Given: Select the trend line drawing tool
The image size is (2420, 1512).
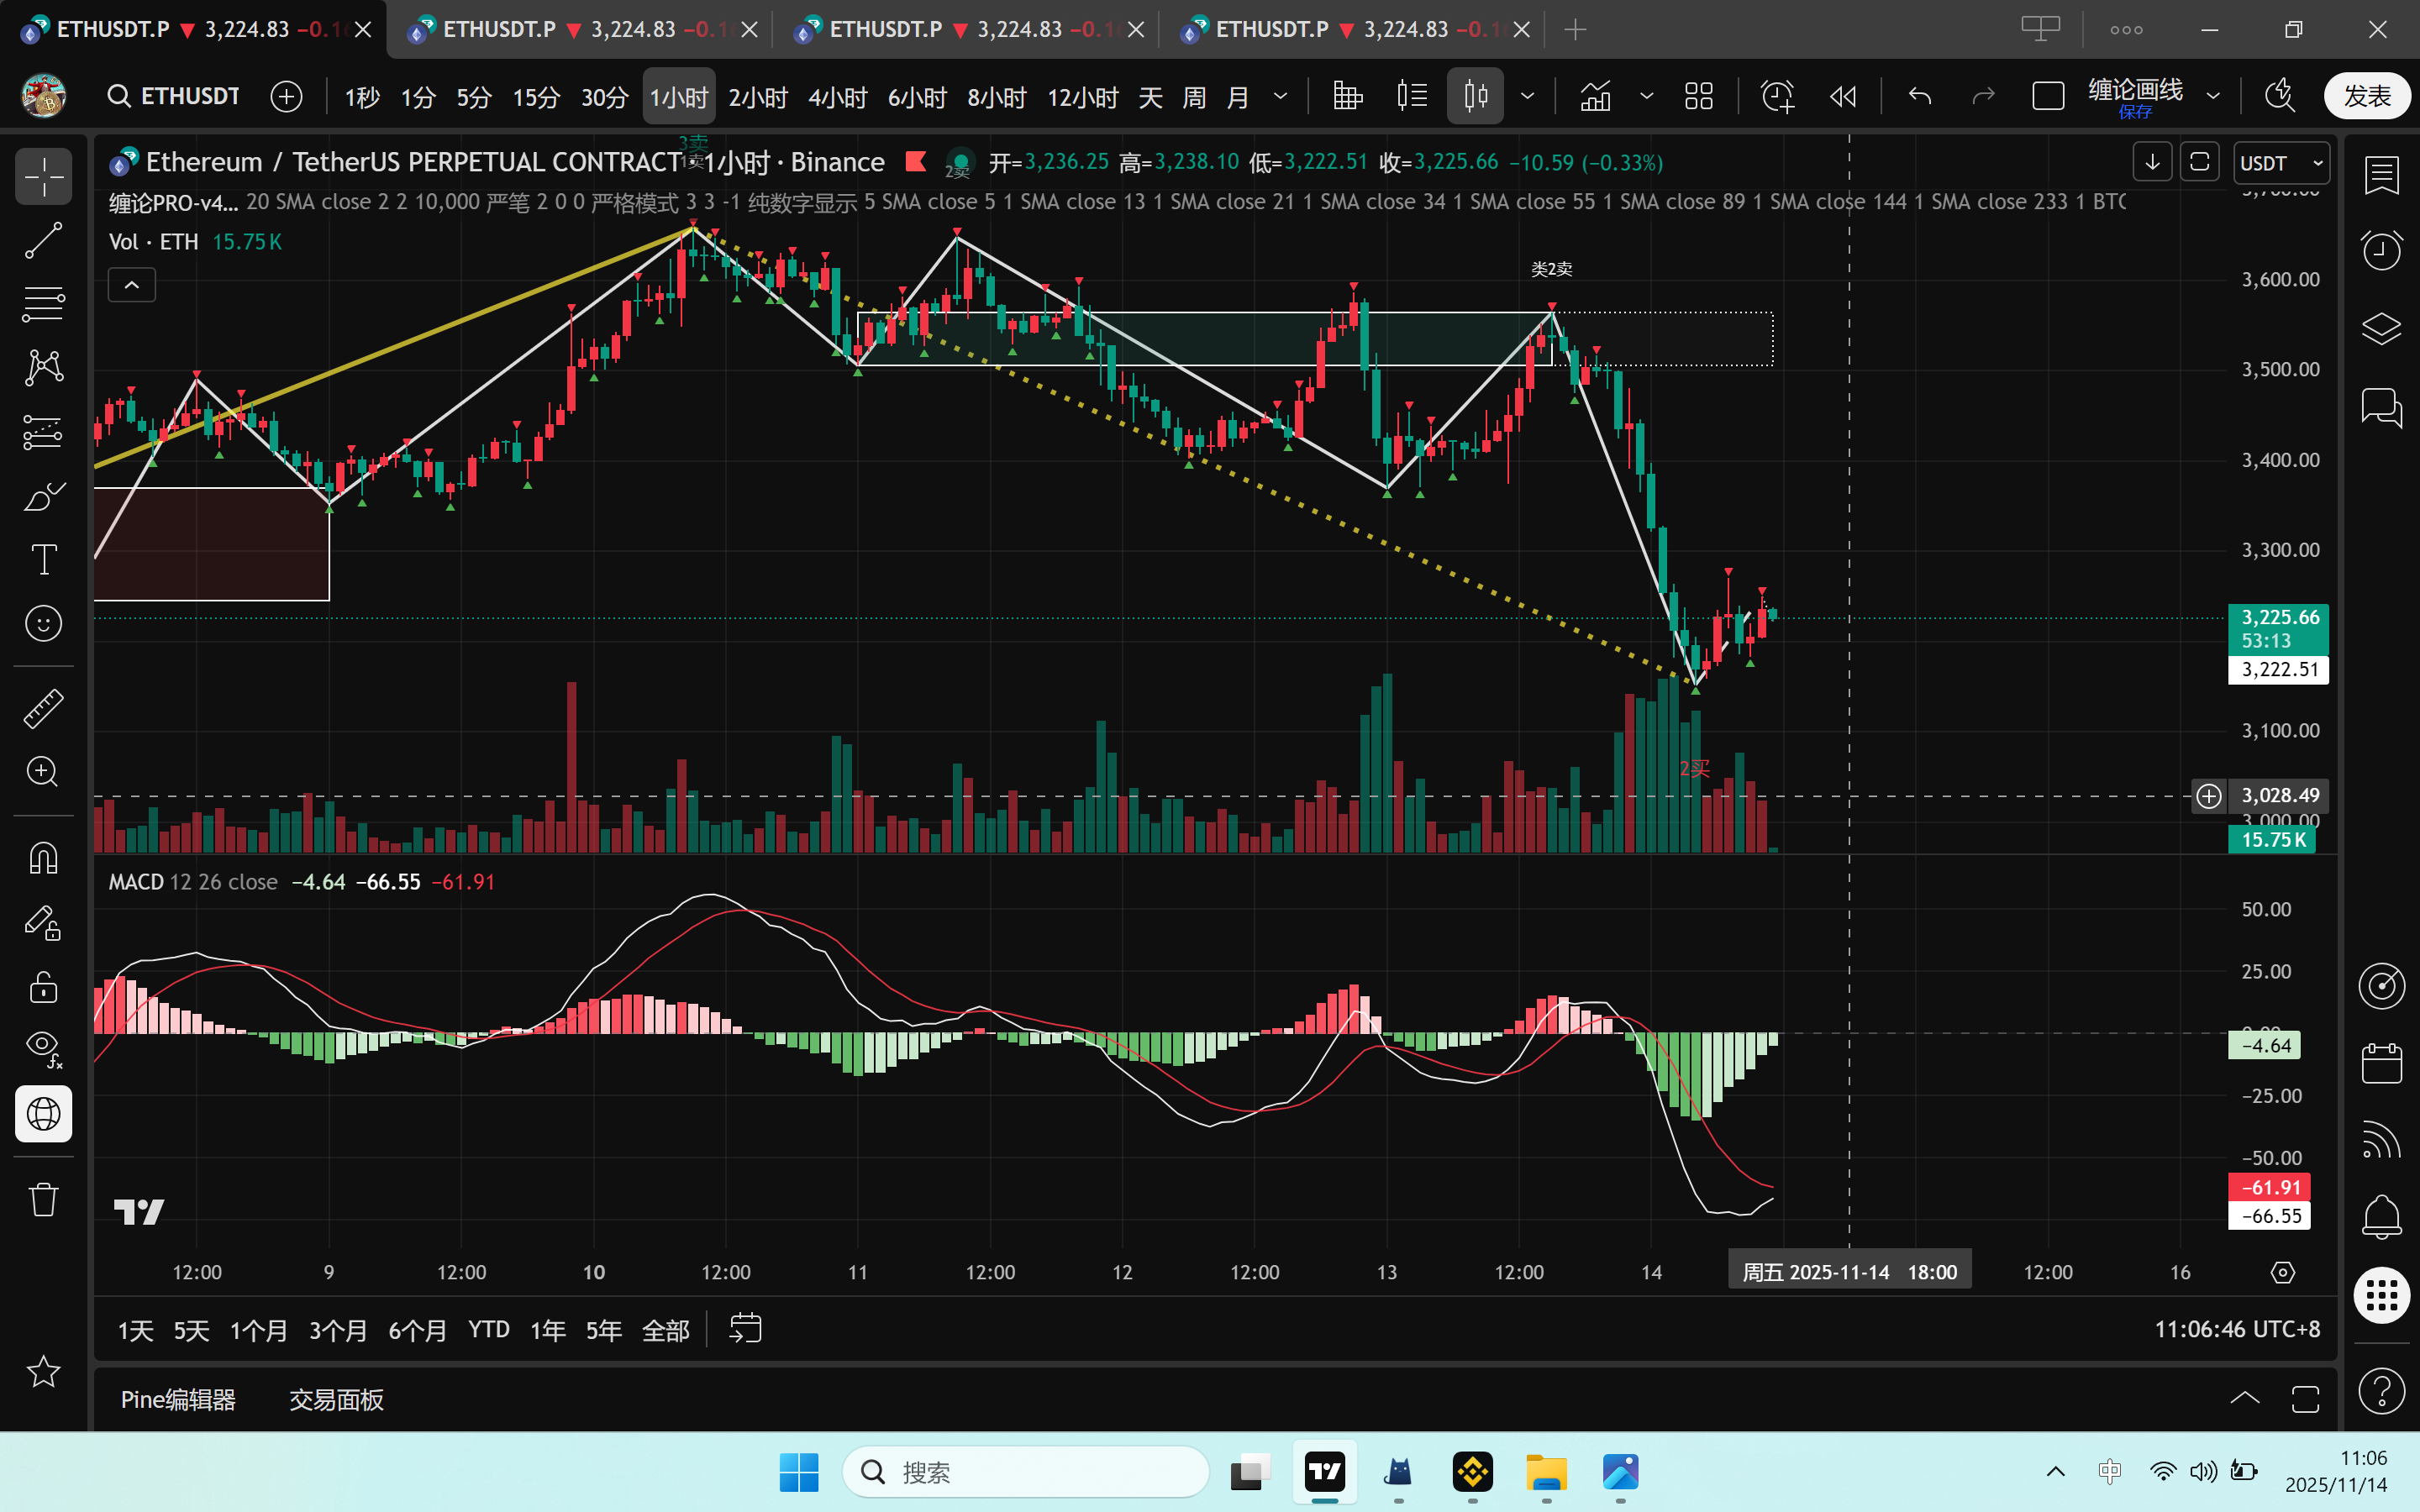Looking at the screenshot, I should [x=43, y=240].
